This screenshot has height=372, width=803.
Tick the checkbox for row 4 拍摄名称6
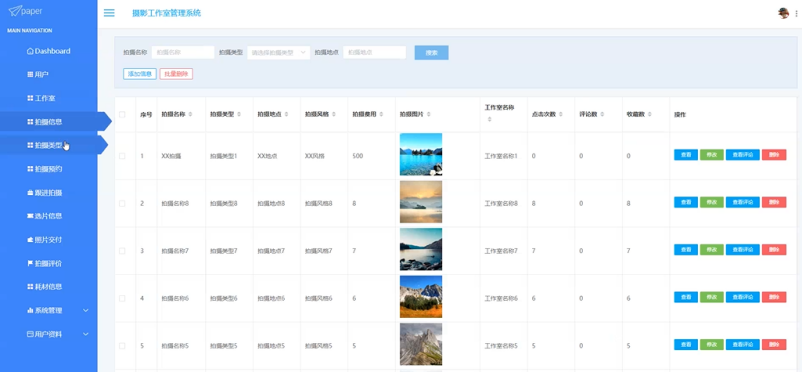(122, 298)
